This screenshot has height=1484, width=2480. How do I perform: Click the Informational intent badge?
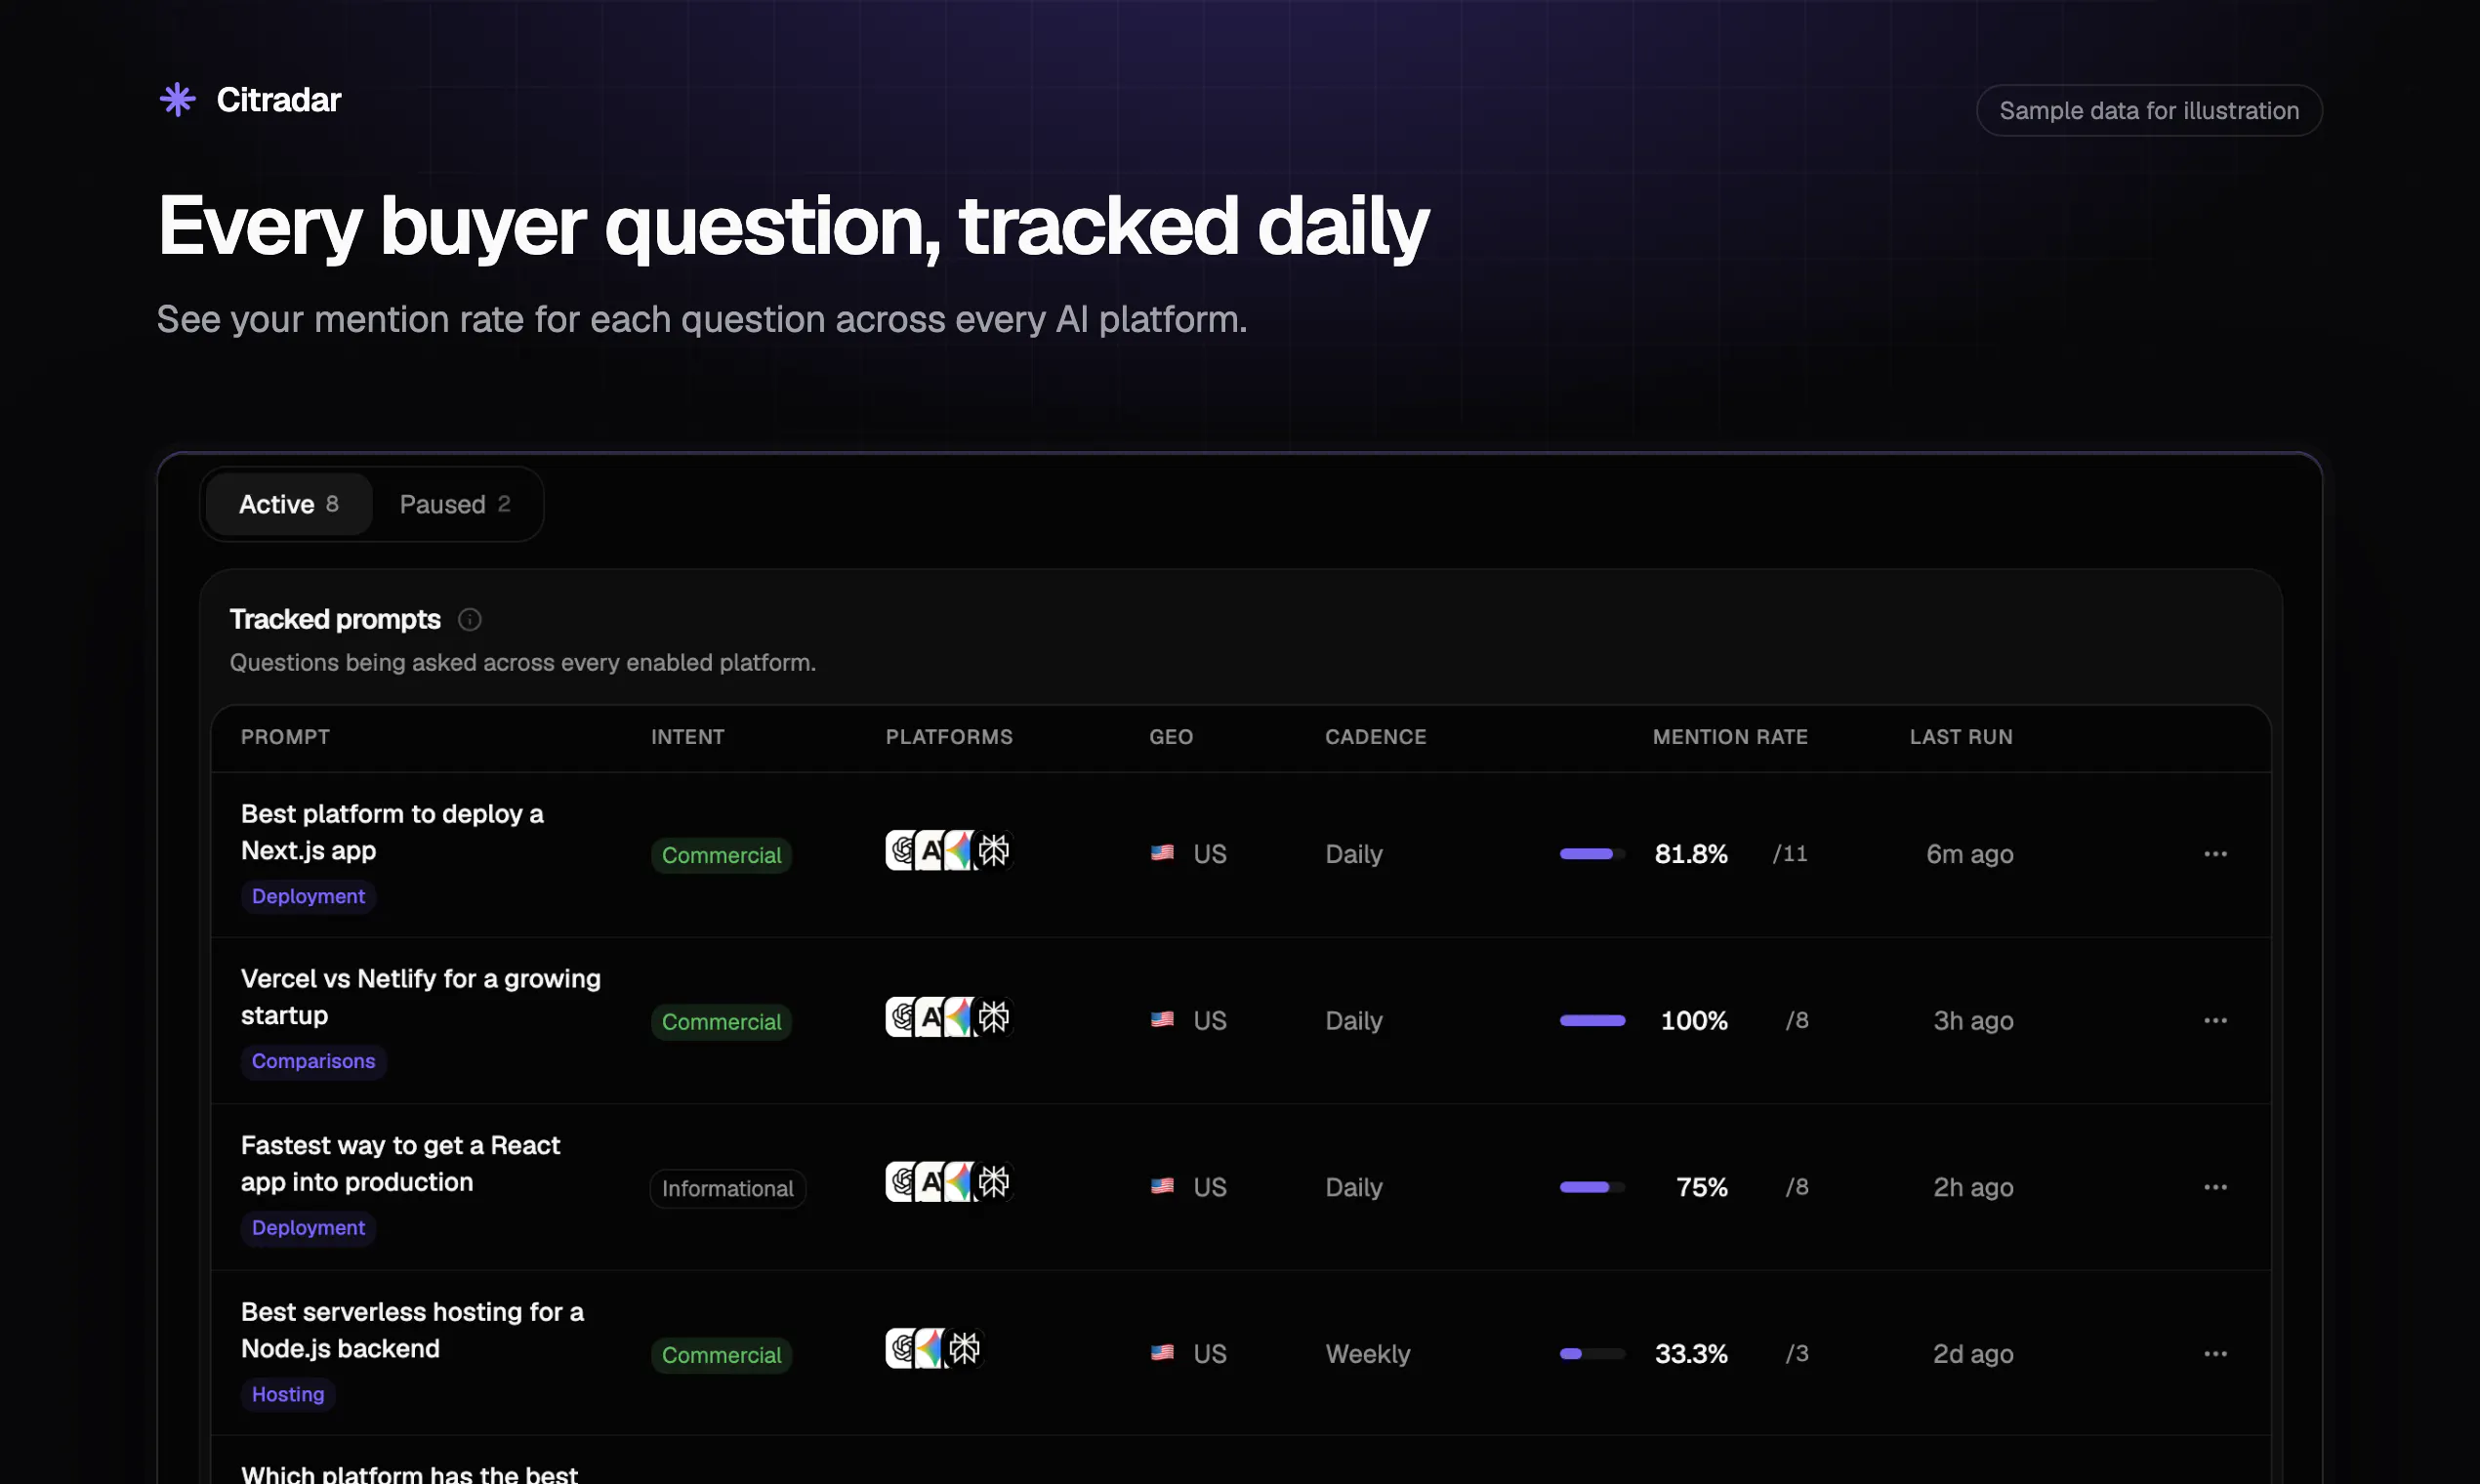click(x=728, y=1188)
